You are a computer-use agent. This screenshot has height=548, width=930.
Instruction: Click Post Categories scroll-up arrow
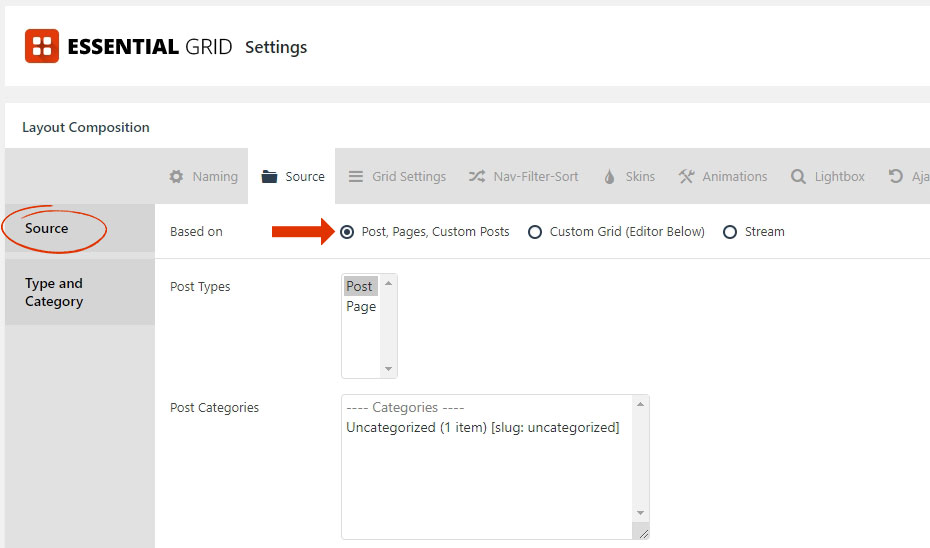pyautogui.click(x=641, y=404)
